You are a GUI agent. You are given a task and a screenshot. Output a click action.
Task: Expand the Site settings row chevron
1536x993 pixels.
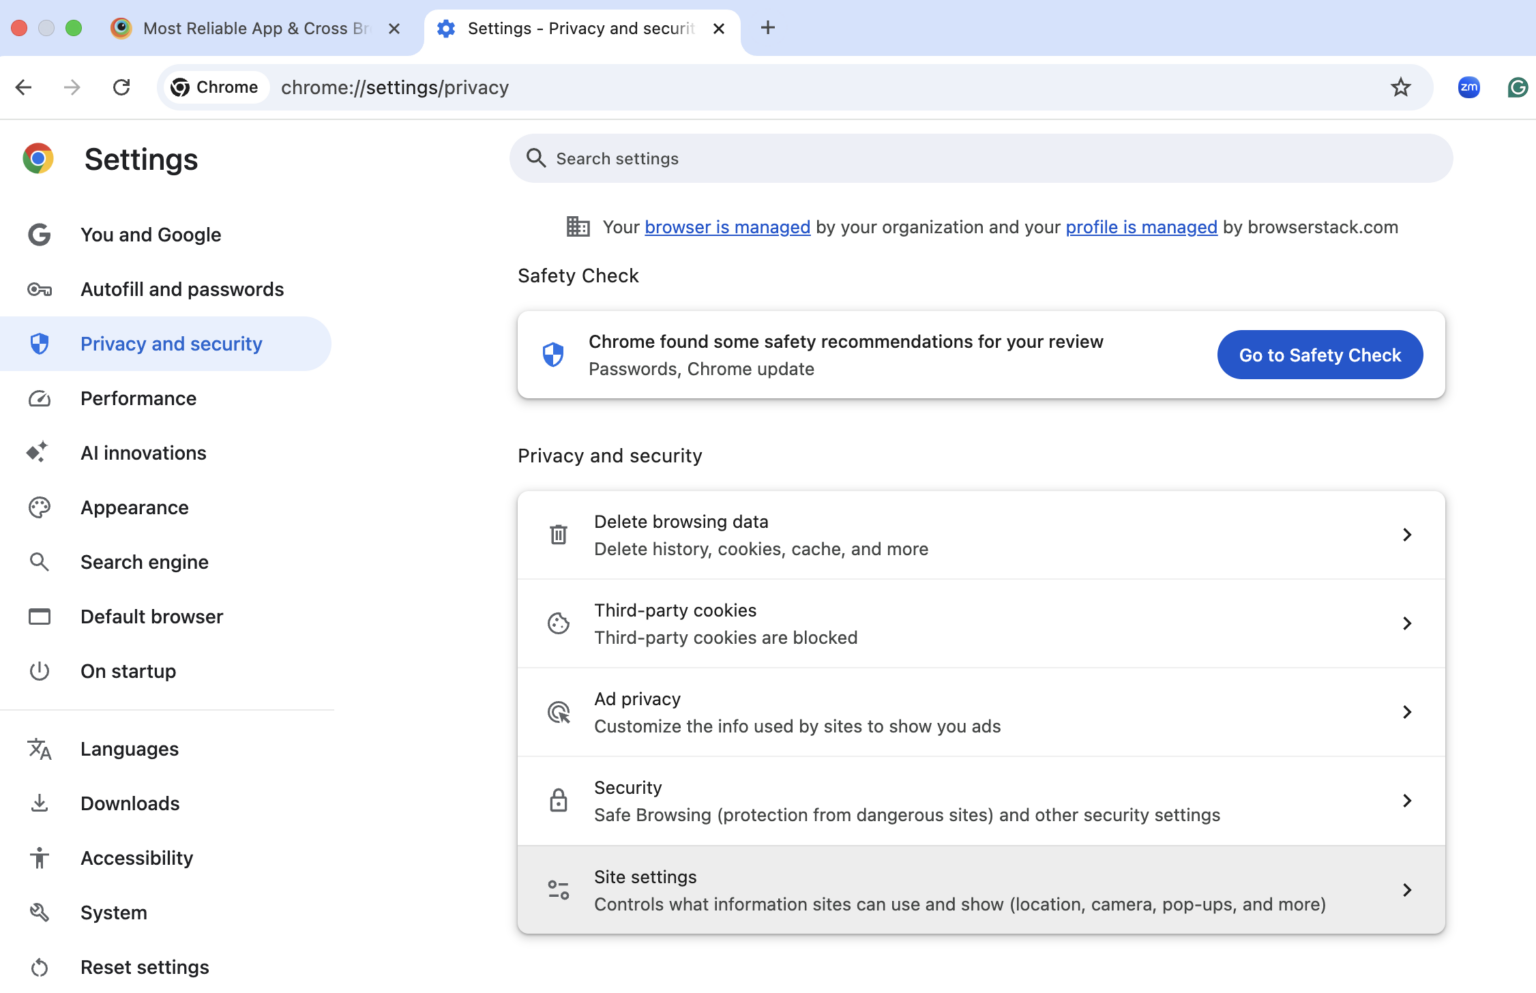coord(1407,889)
